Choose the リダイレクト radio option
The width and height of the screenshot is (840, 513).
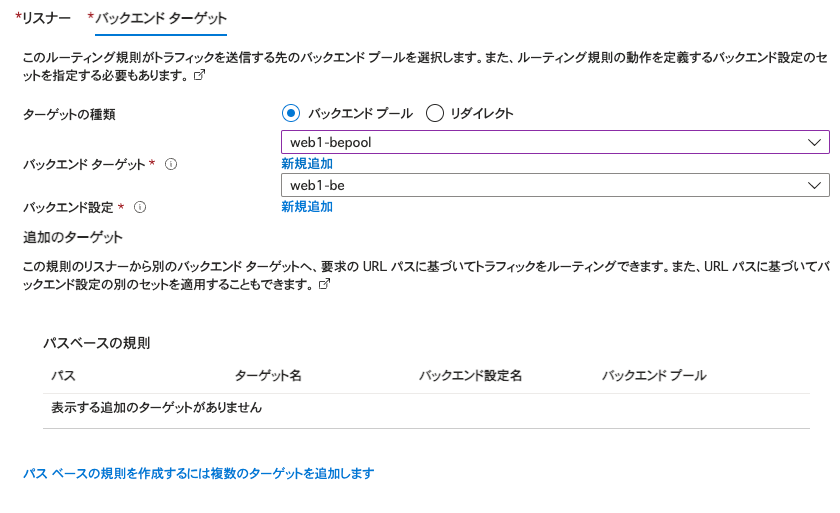point(435,113)
